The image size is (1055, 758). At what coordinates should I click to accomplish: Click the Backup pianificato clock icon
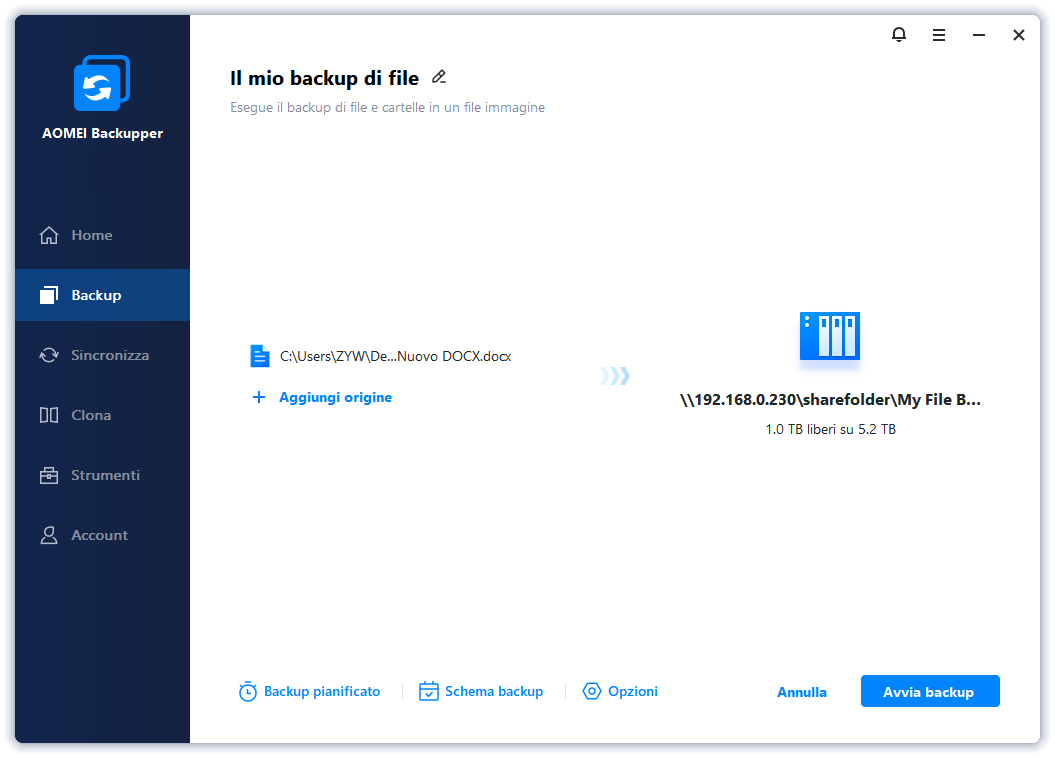[248, 692]
